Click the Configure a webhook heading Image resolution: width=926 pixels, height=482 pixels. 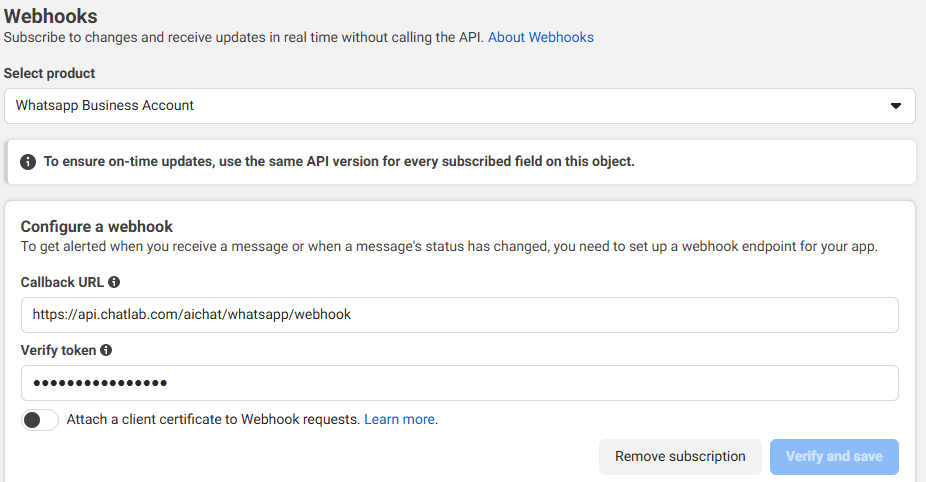click(x=97, y=226)
